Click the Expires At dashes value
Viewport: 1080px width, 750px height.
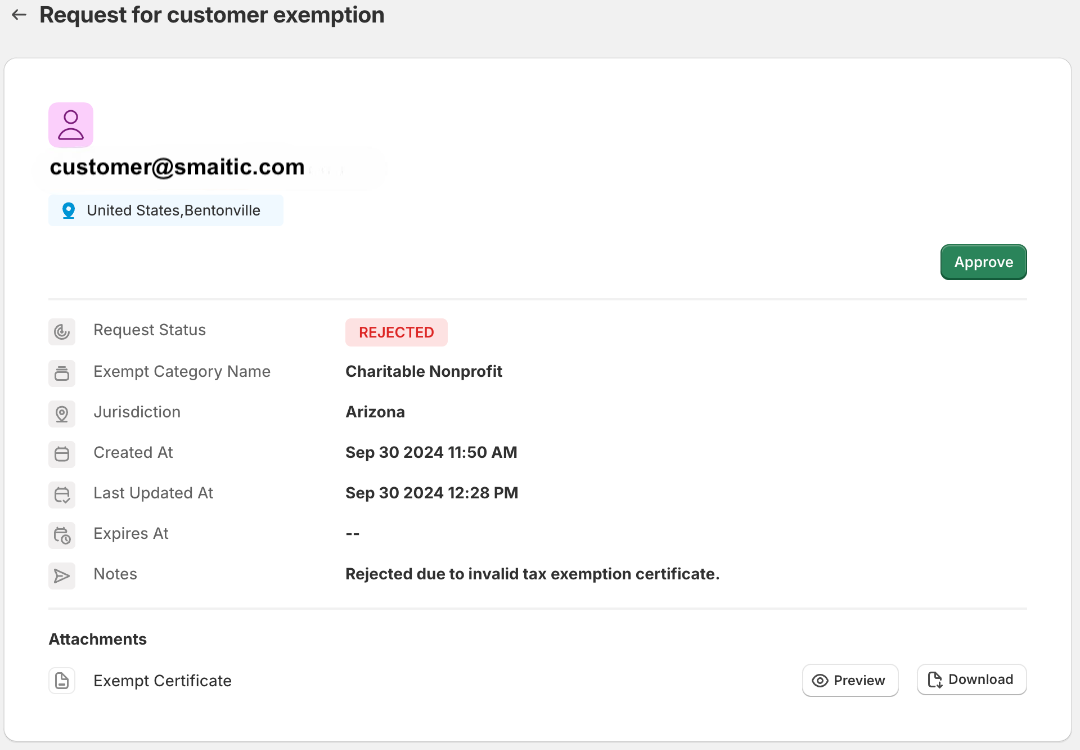click(353, 534)
